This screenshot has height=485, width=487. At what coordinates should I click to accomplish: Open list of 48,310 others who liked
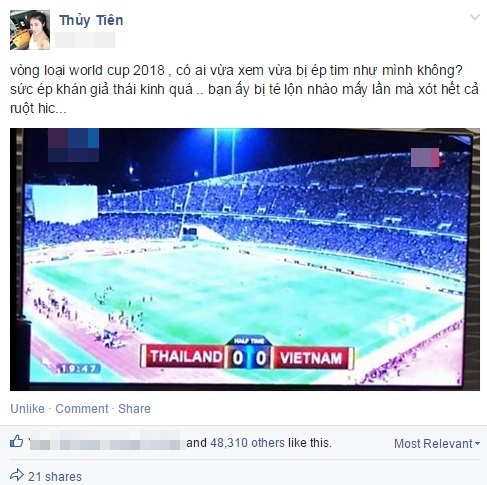(248, 443)
